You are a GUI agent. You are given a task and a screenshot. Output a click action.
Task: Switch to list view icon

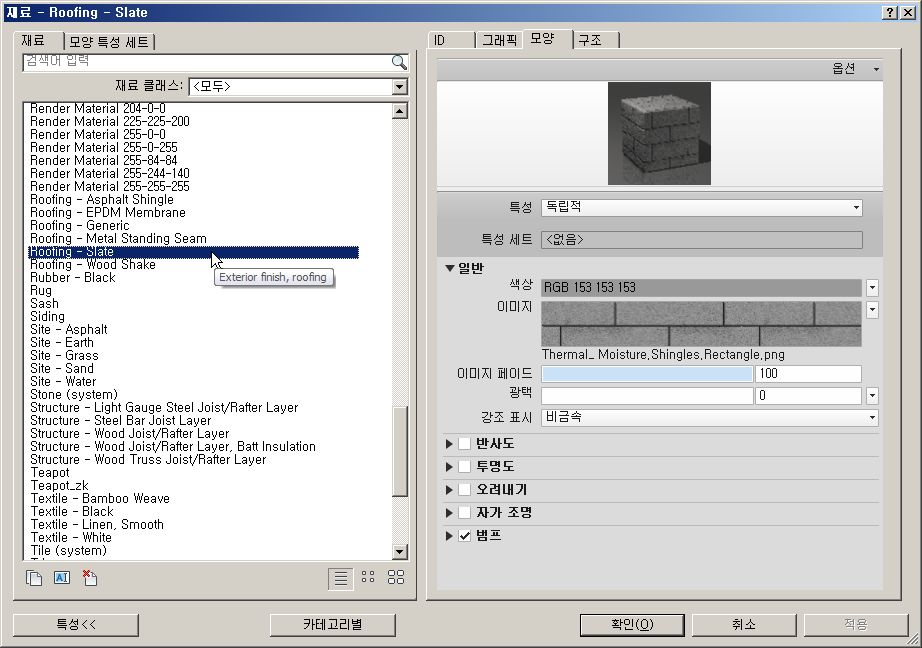[340, 578]
